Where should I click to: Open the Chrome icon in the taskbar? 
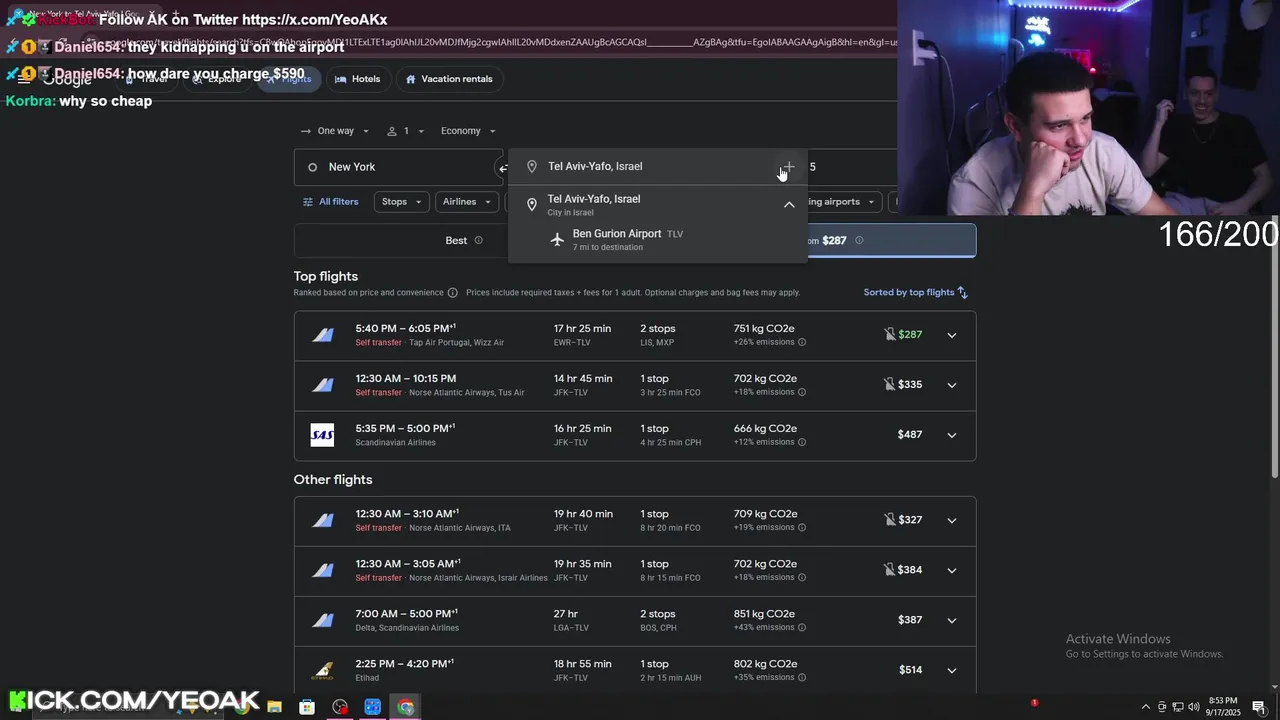pos(405,707)
